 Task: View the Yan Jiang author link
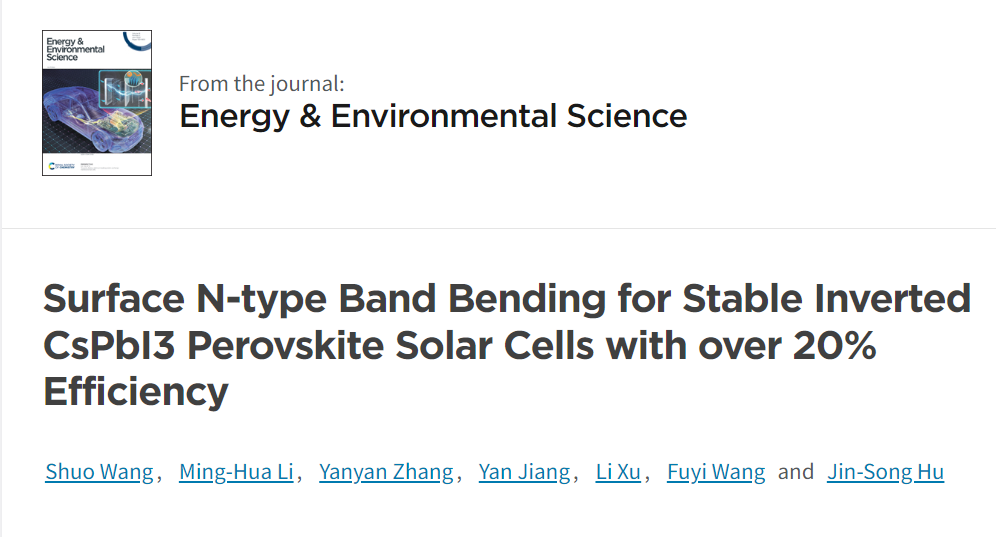pyautogui.click(x=524, y=472)
